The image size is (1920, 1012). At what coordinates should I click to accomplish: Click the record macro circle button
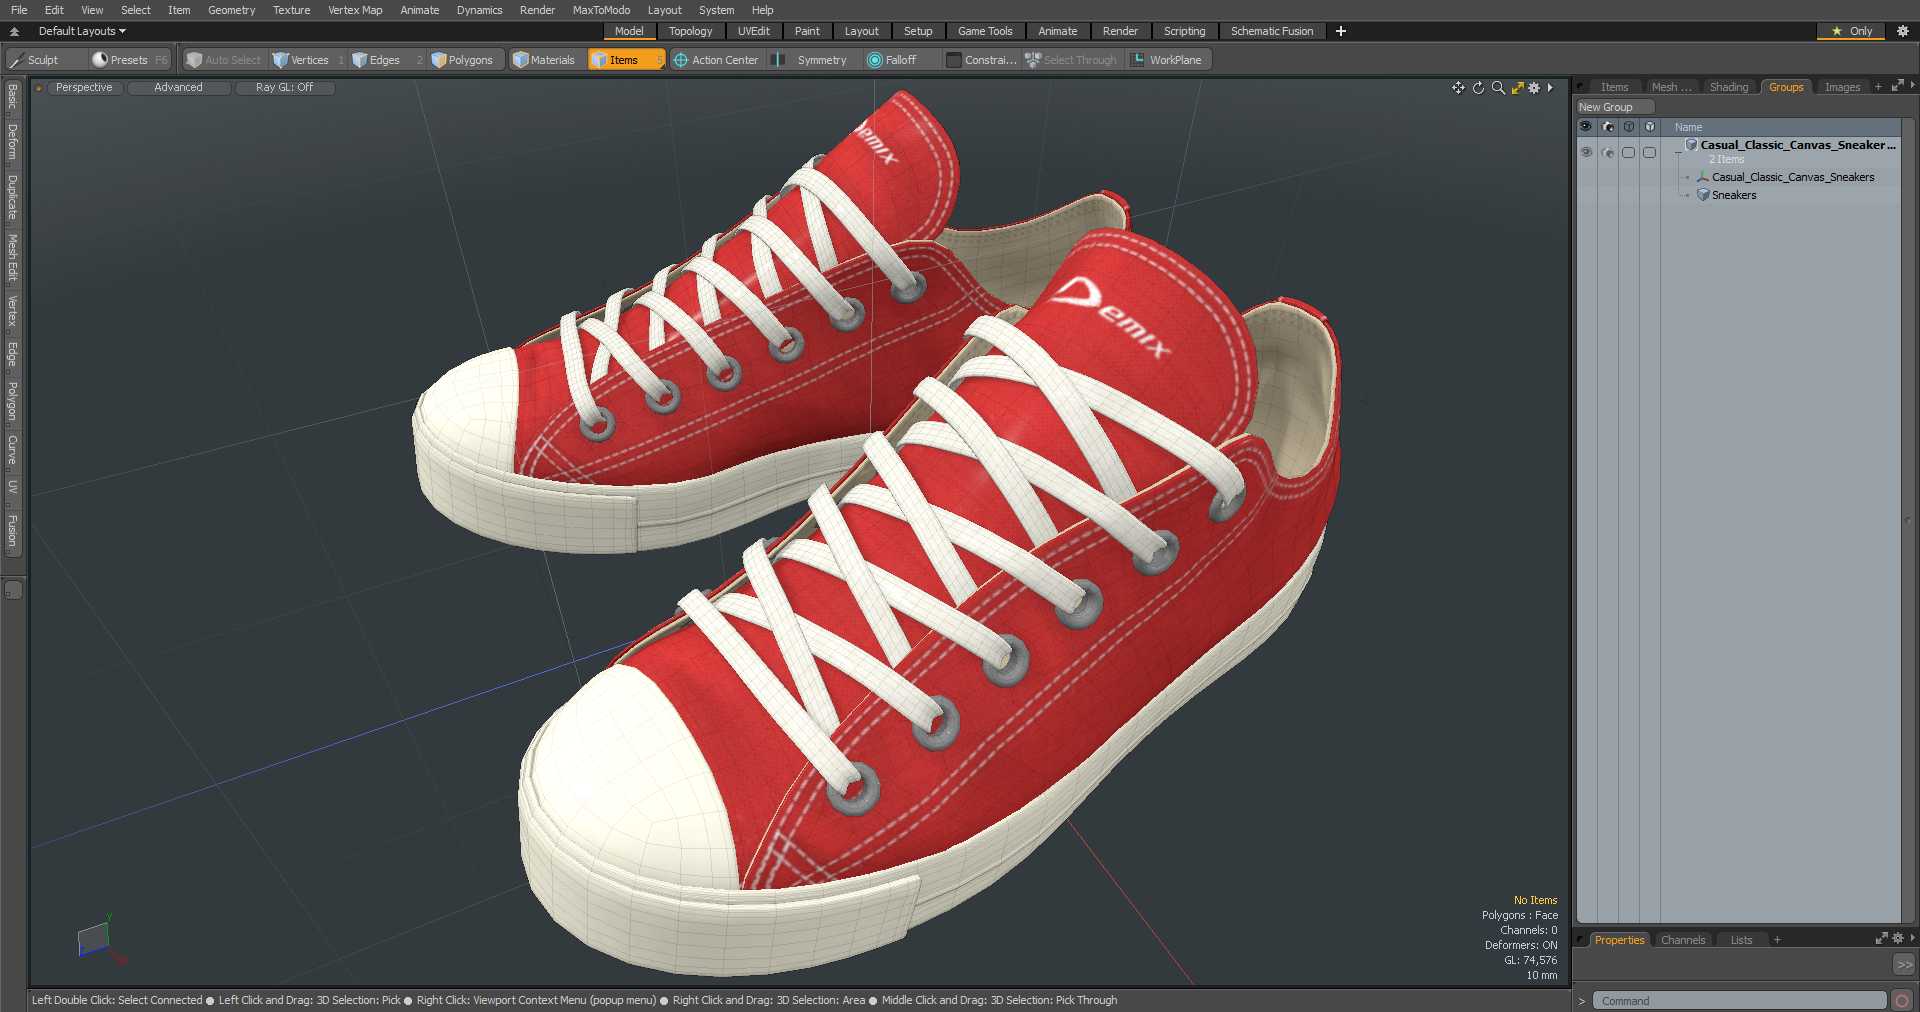(1902, 1000)
